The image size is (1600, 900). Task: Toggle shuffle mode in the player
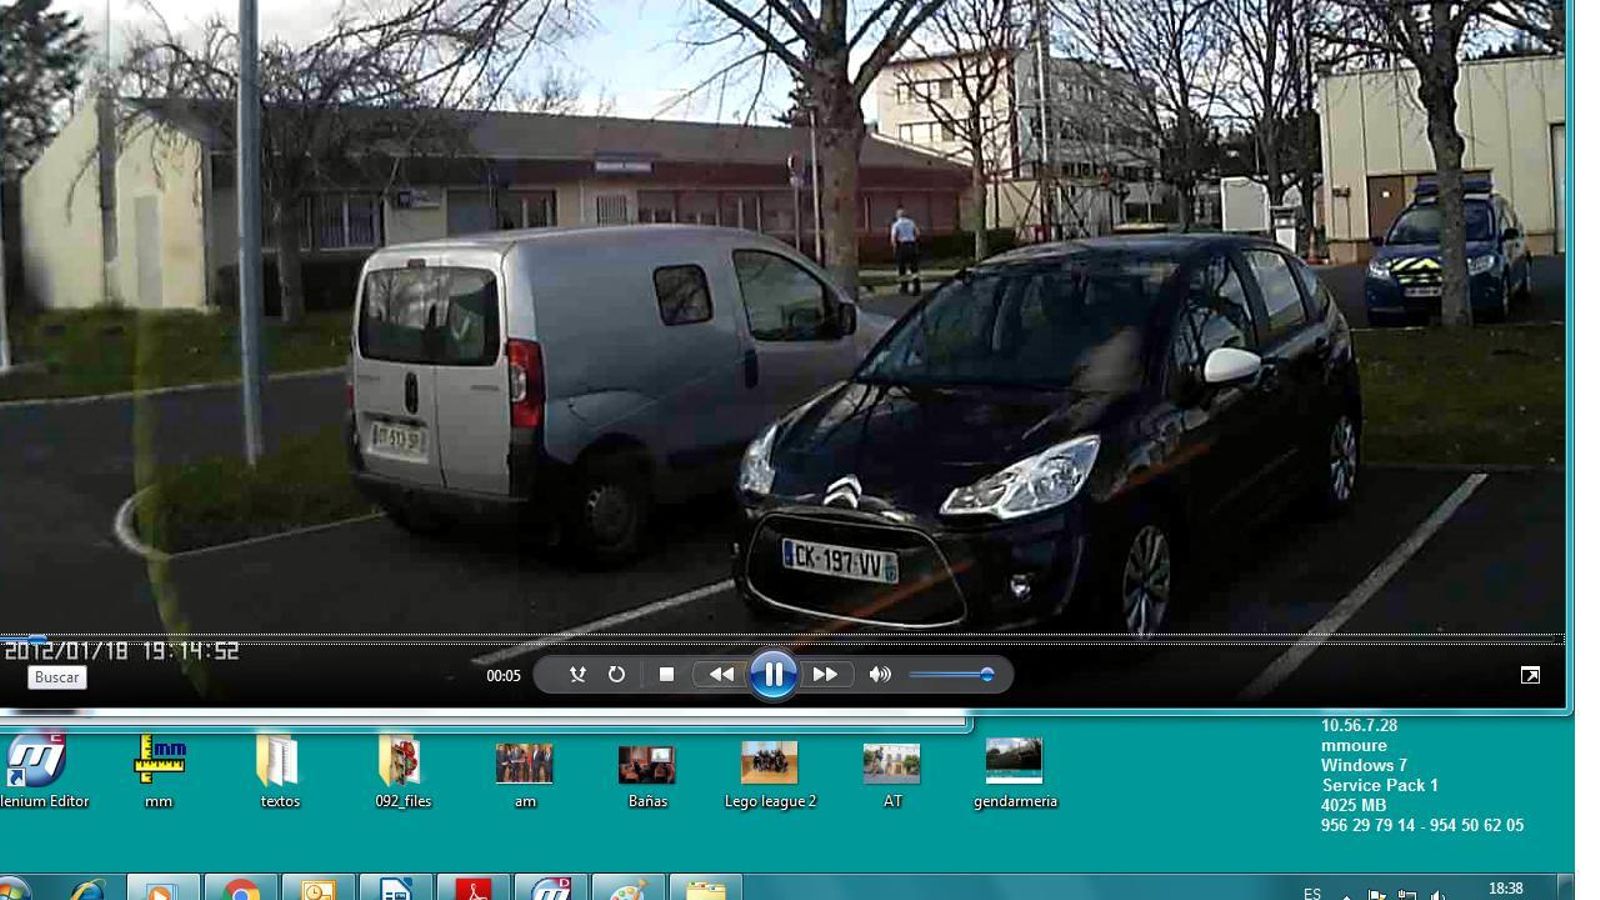click(x=577, y=675)
